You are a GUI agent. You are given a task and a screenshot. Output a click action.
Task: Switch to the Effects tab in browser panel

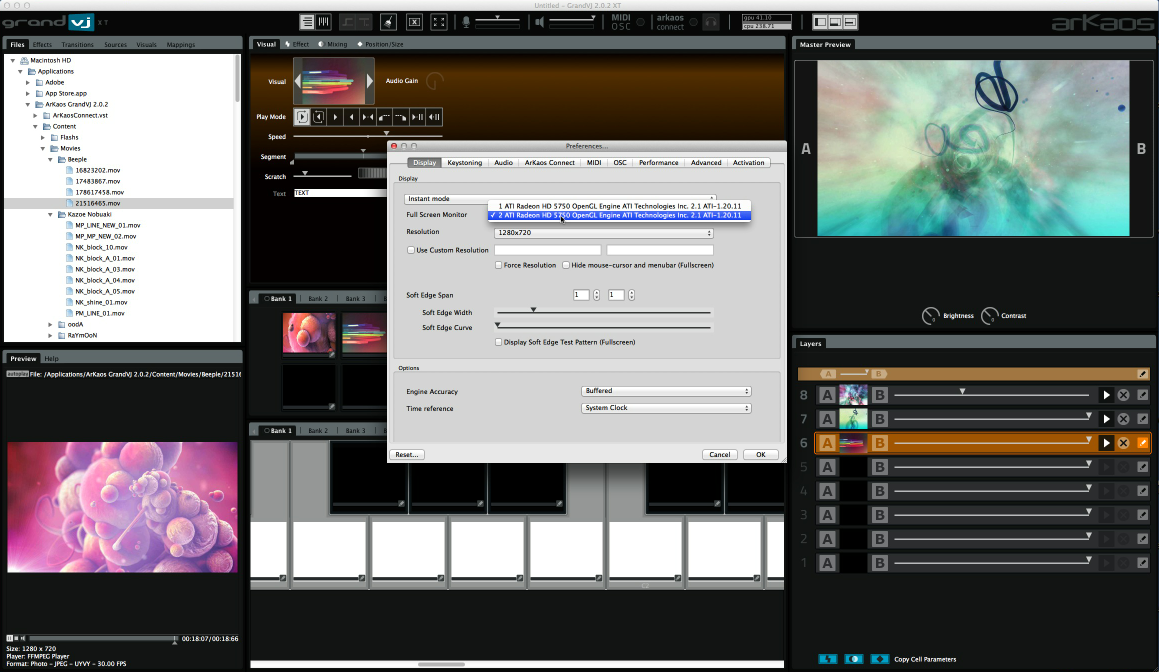click(x=42, y=44)
